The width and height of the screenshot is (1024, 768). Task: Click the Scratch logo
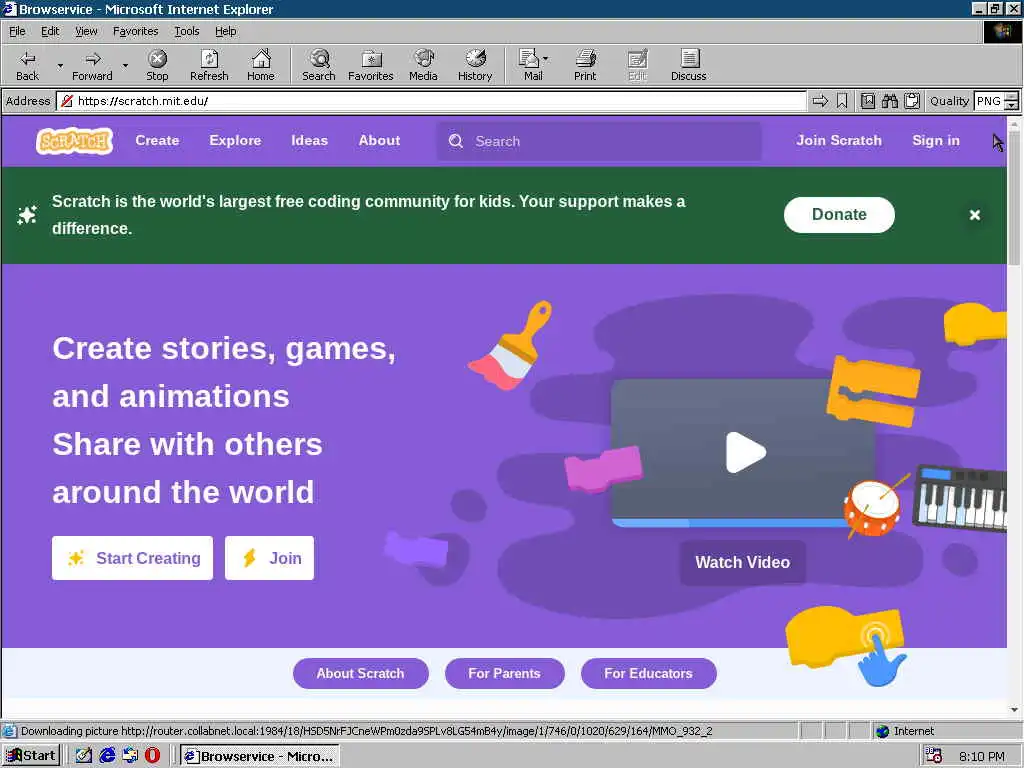(x=74, y=140)
